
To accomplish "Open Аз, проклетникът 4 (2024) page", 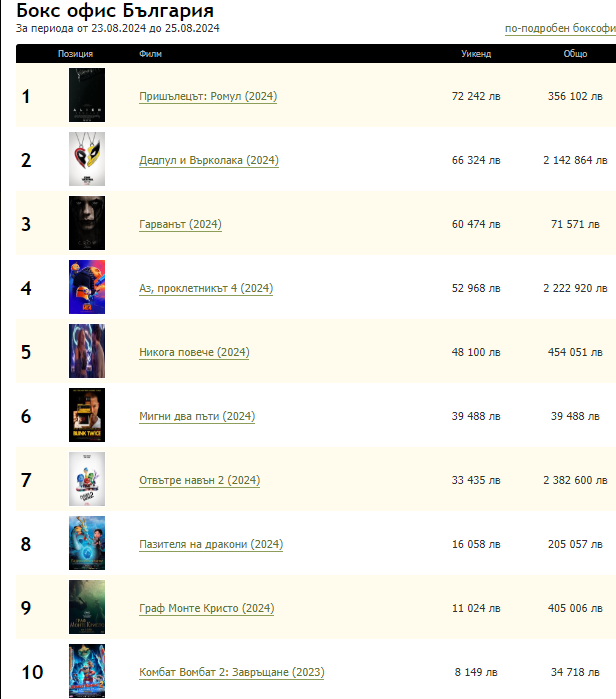I will [206, 289].
